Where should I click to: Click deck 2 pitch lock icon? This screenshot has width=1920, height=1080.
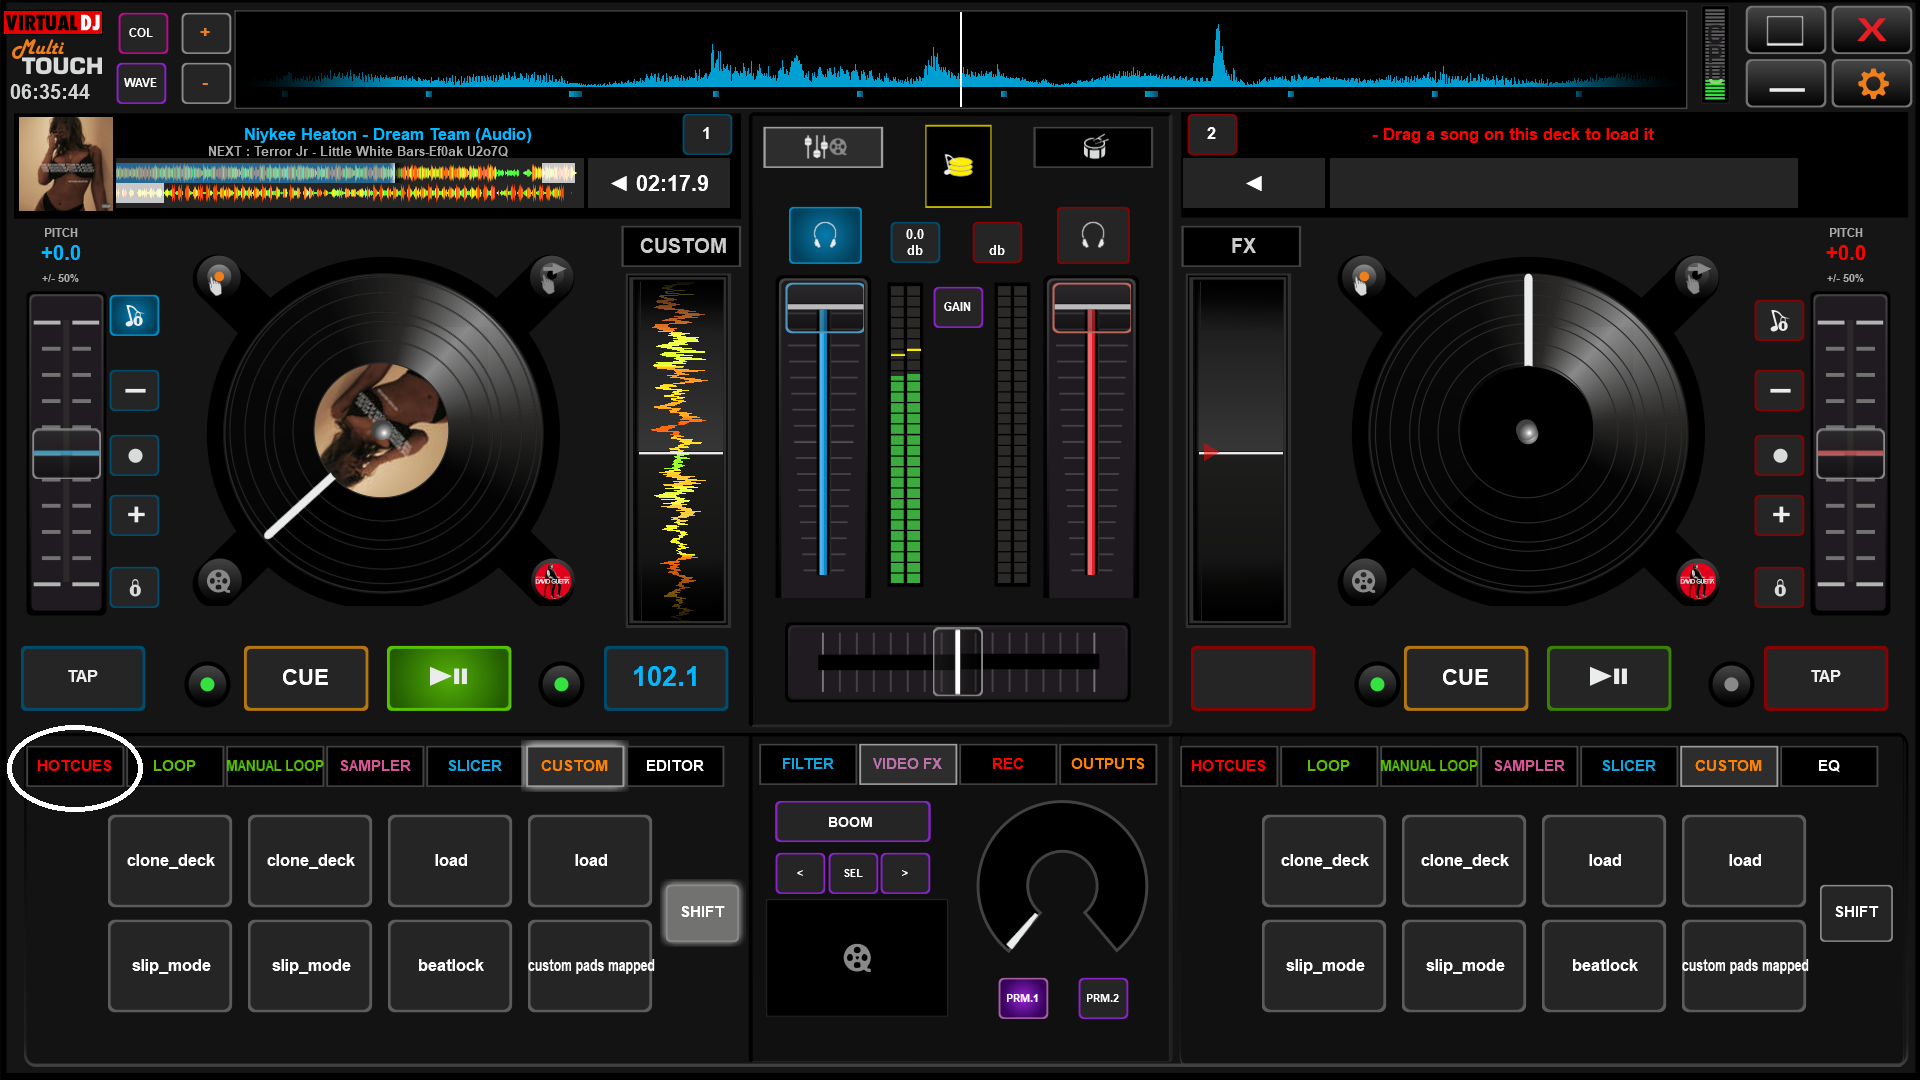pos(1780,588)
